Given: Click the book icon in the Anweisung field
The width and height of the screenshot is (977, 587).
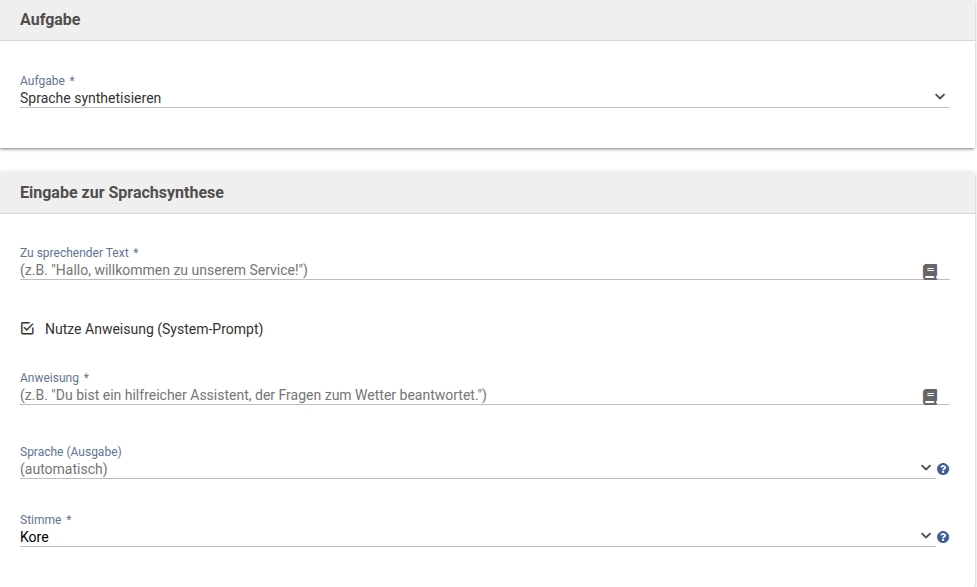Looking at the screenshot, I should coord(930,397).
